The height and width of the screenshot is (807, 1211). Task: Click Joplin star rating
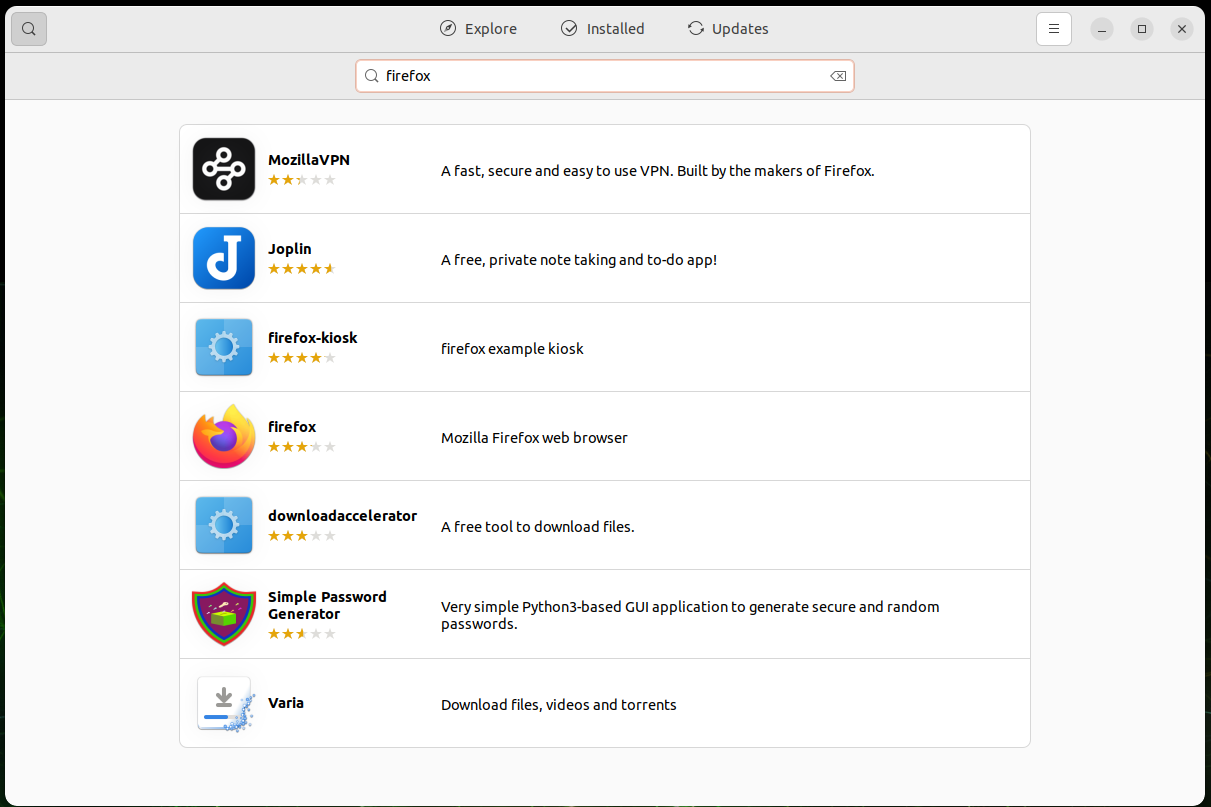[x=302, y=269]
